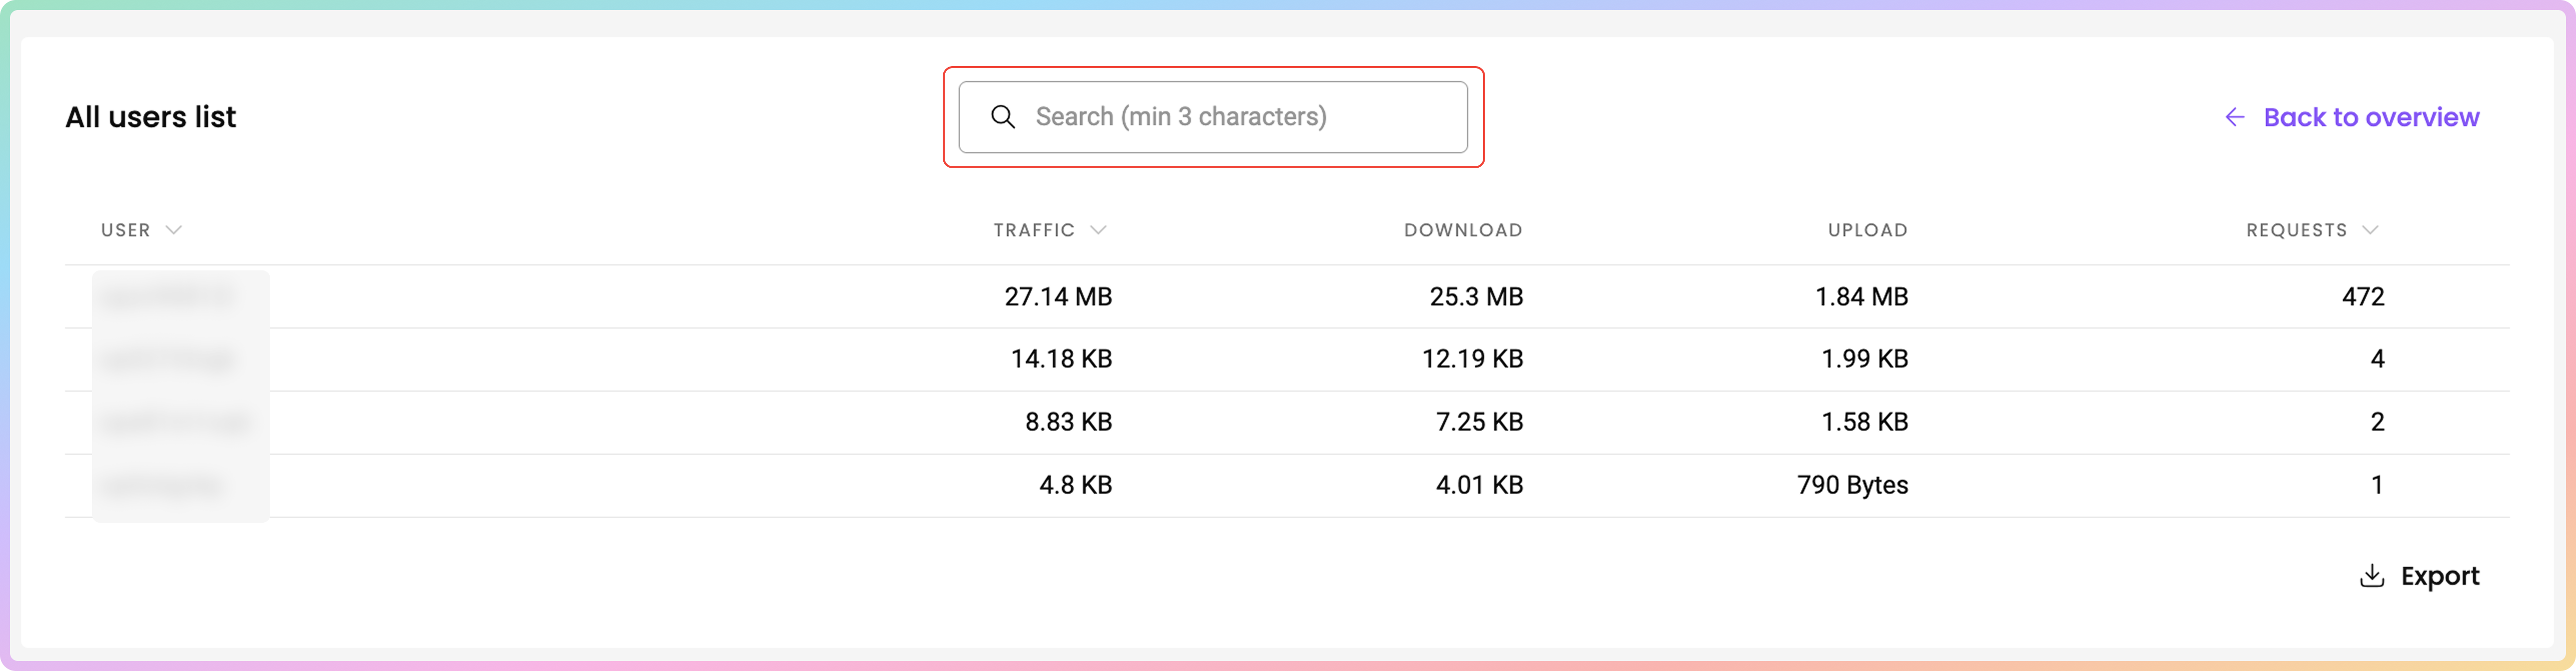
Task: Click the 790 Bytes upload value
Action: [1852, 485]
